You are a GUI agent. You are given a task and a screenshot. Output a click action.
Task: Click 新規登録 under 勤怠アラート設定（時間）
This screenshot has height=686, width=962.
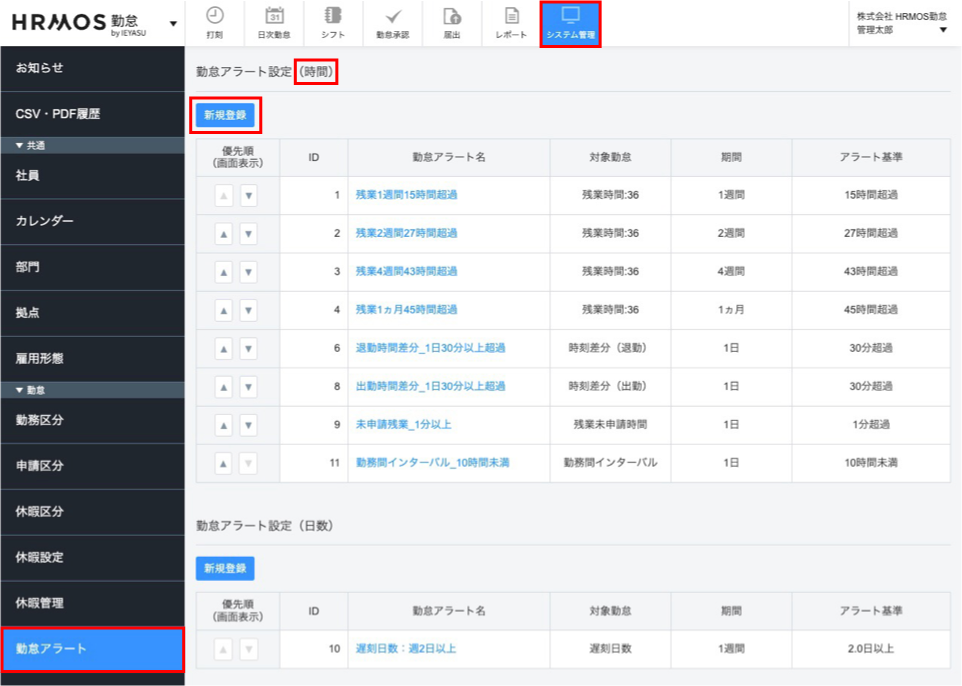coord(225,116)
